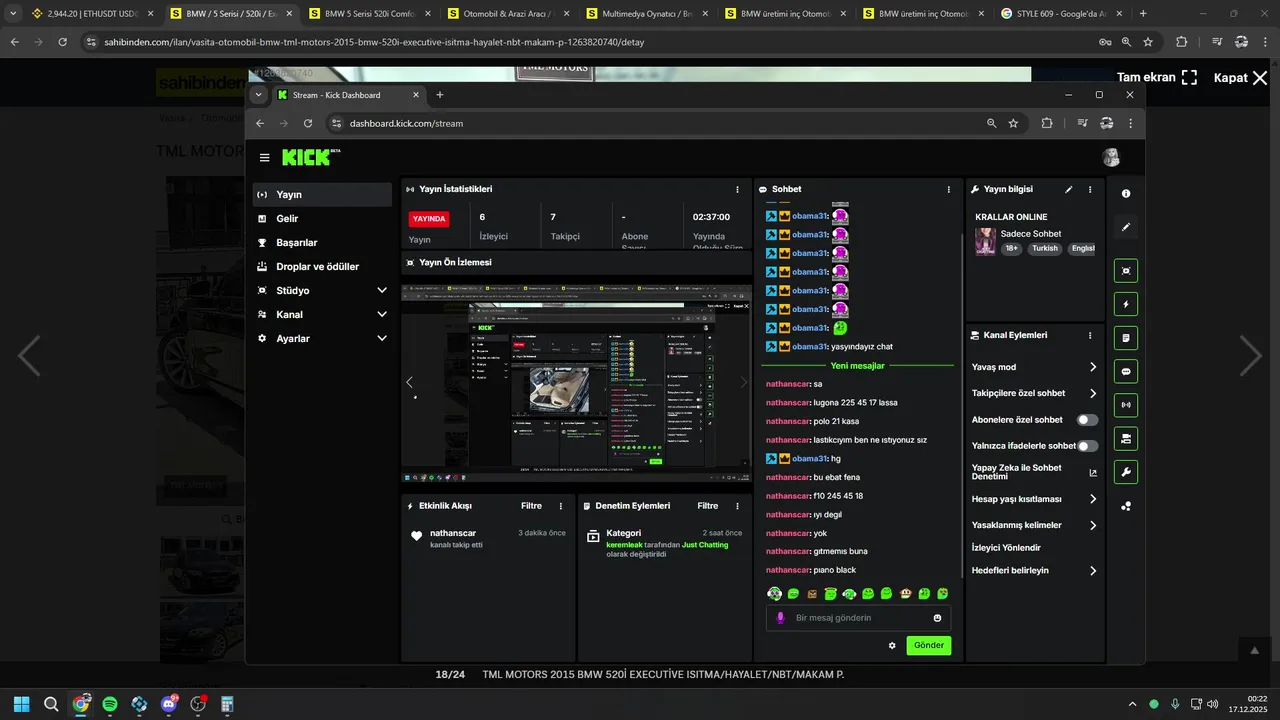Open the Kick hamburger menu
This screenshot has height=720, width=1280.
coord(264,157)
